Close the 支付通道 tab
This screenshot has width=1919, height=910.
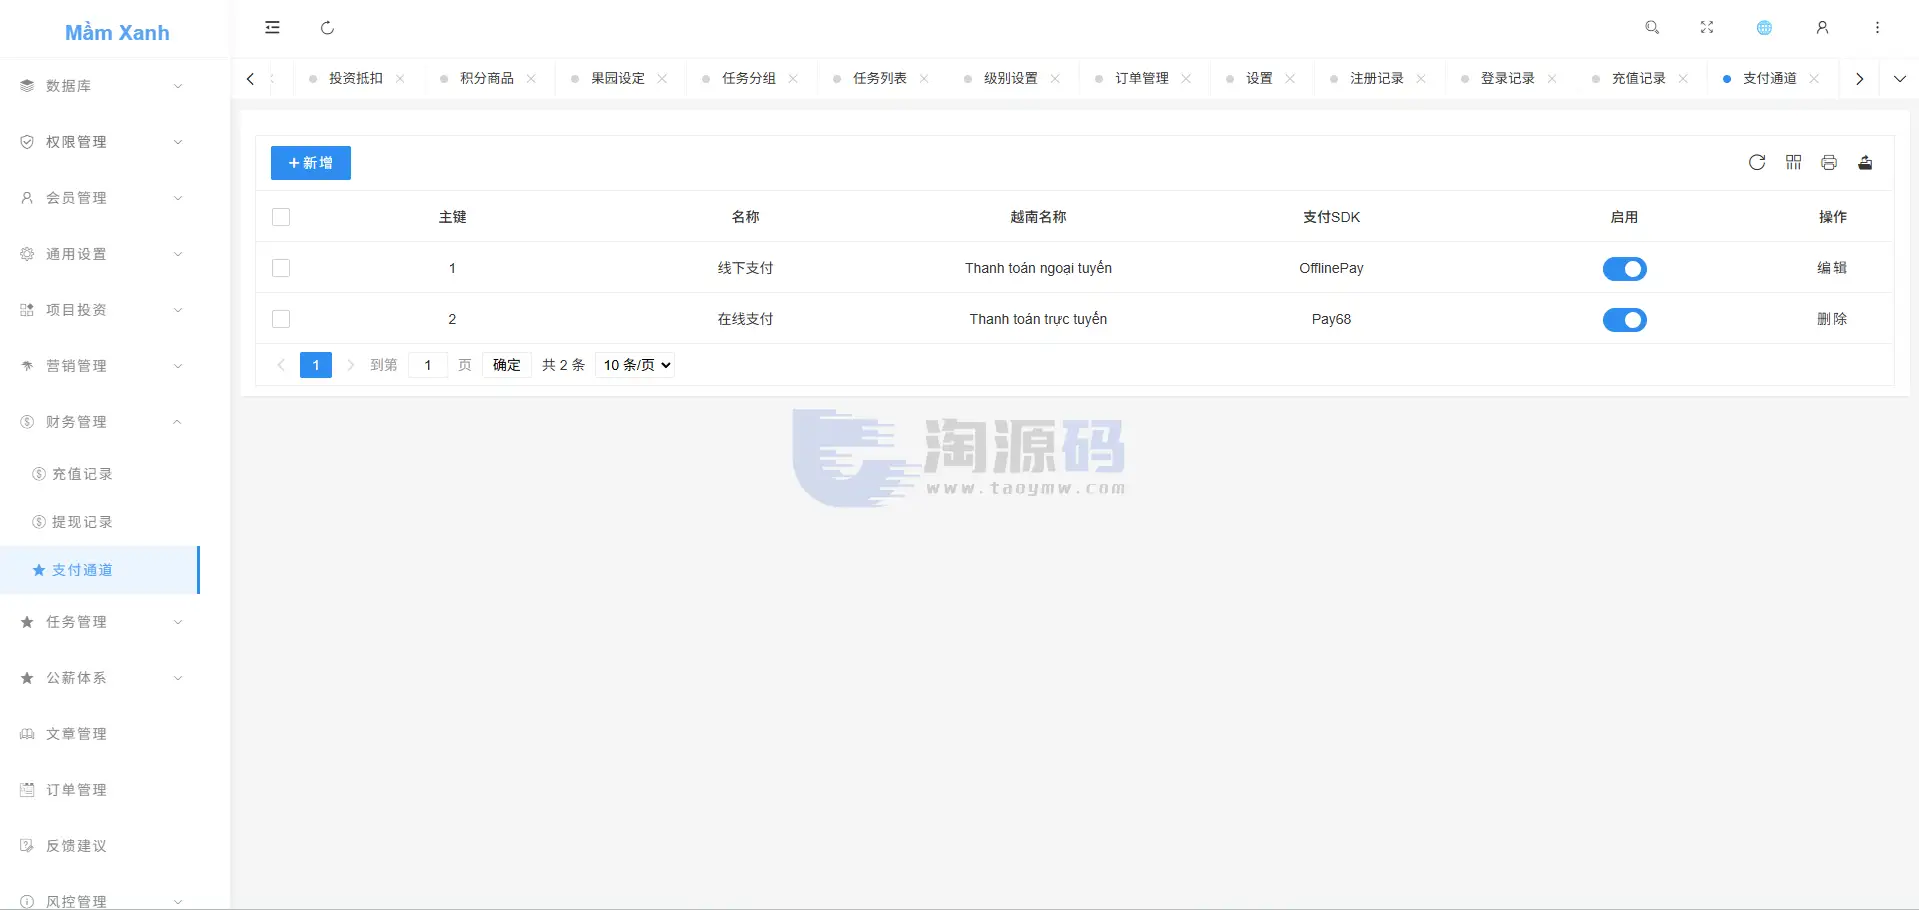coord(1814,78)
